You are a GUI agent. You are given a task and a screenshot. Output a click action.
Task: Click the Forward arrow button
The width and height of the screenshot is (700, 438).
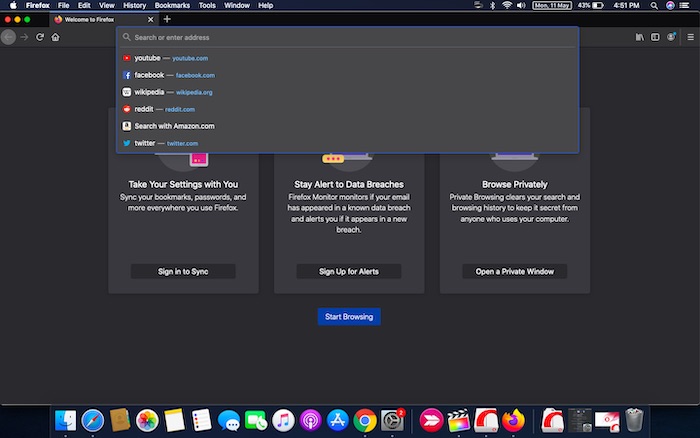[x=25, y=37]
